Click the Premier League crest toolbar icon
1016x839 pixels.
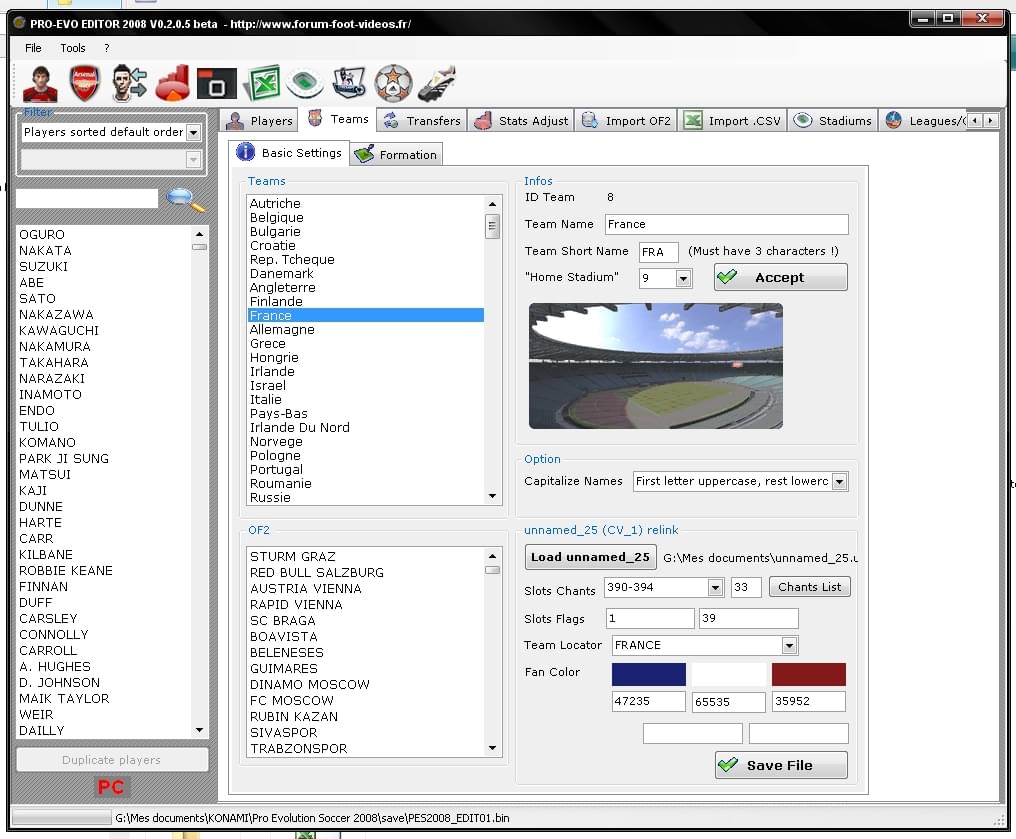[x=349, y=84]
